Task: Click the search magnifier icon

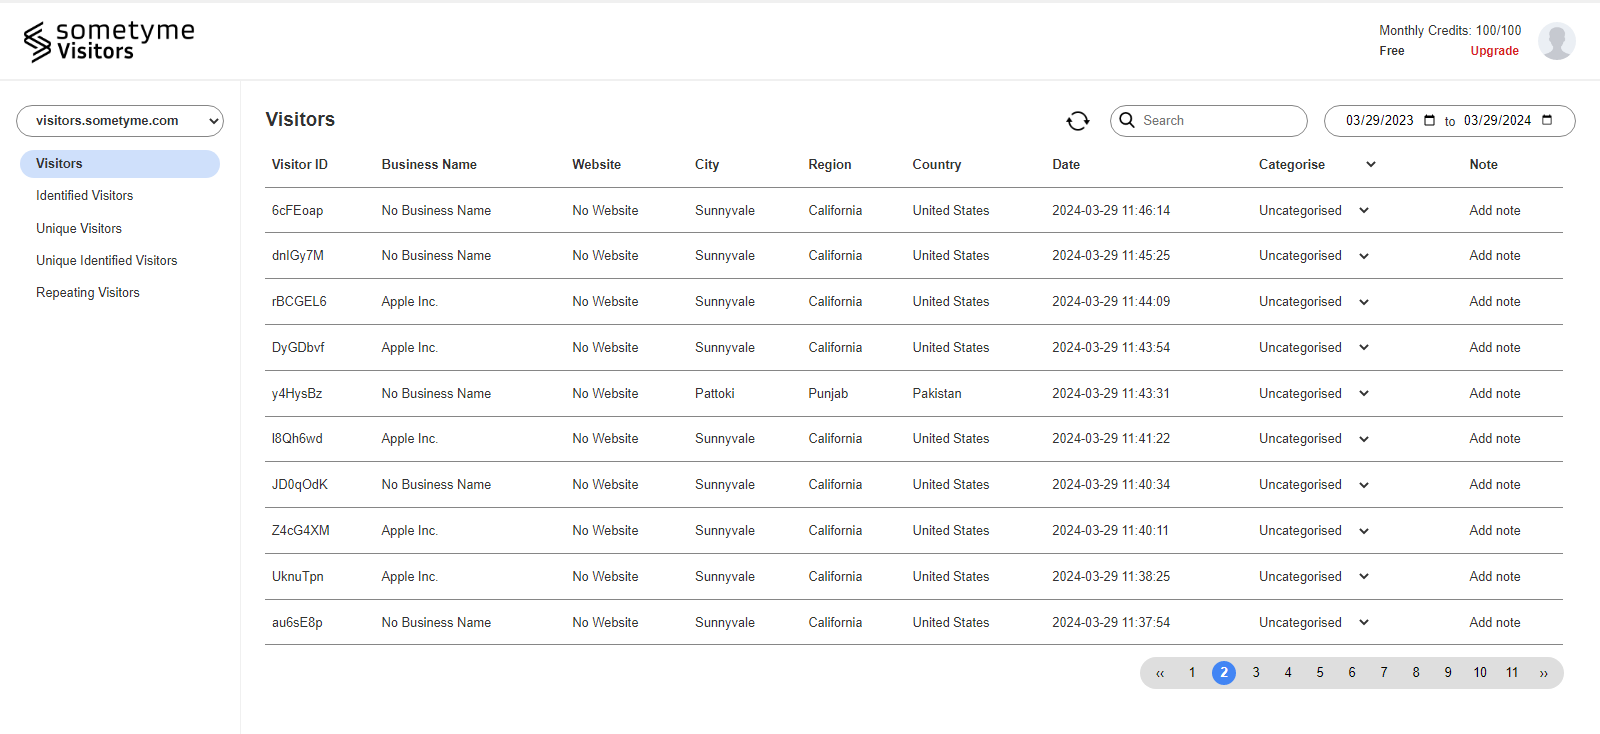Action: [1127, 120]
